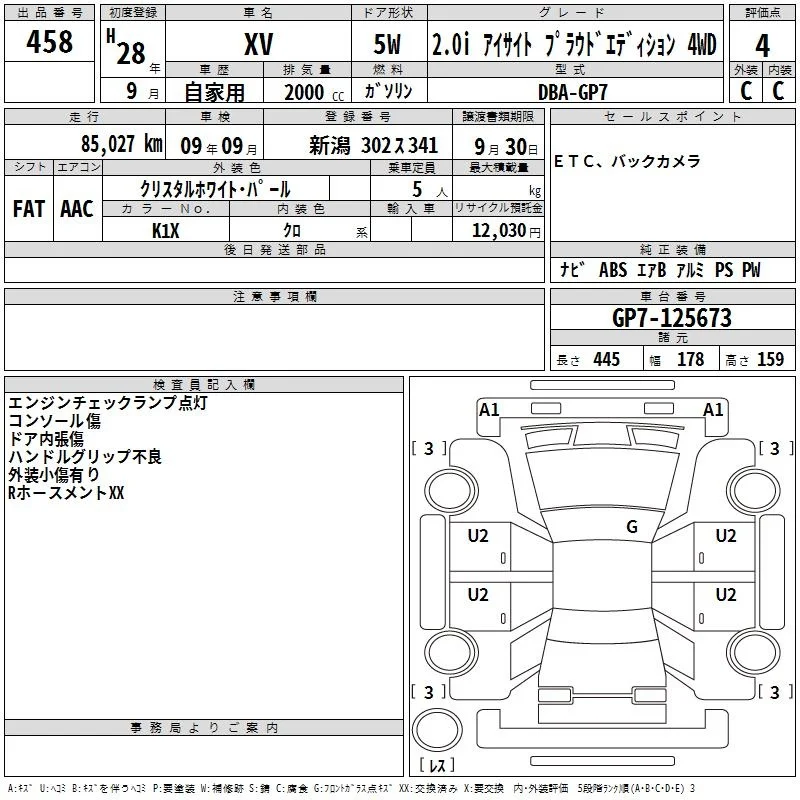Click the note 外装小傷有り
This screenshot has width=800, height=800.
[54, 474]
